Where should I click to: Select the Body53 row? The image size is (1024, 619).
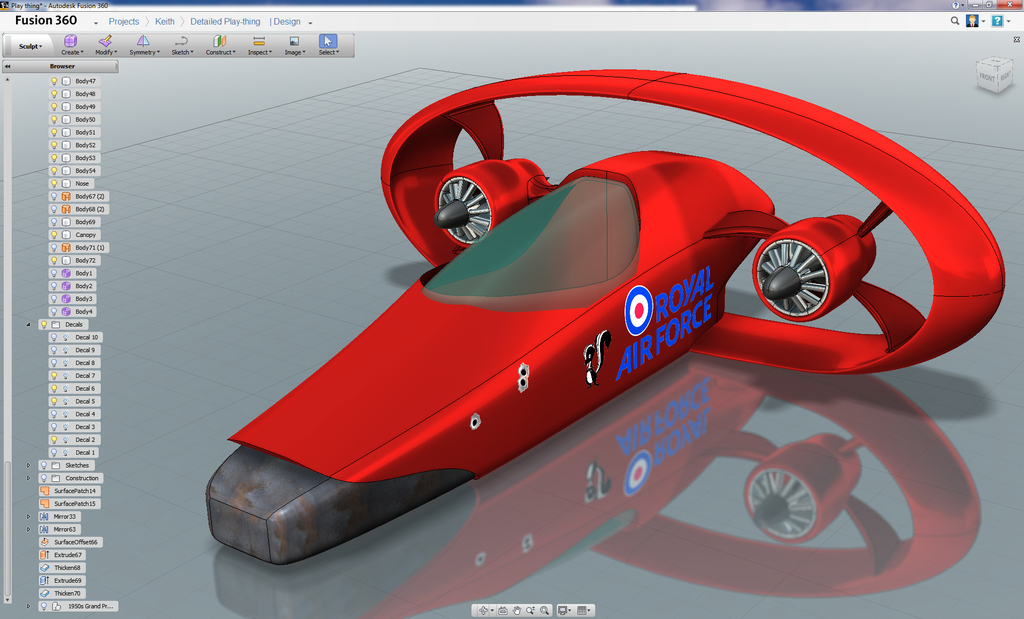[x=74, y=158]
